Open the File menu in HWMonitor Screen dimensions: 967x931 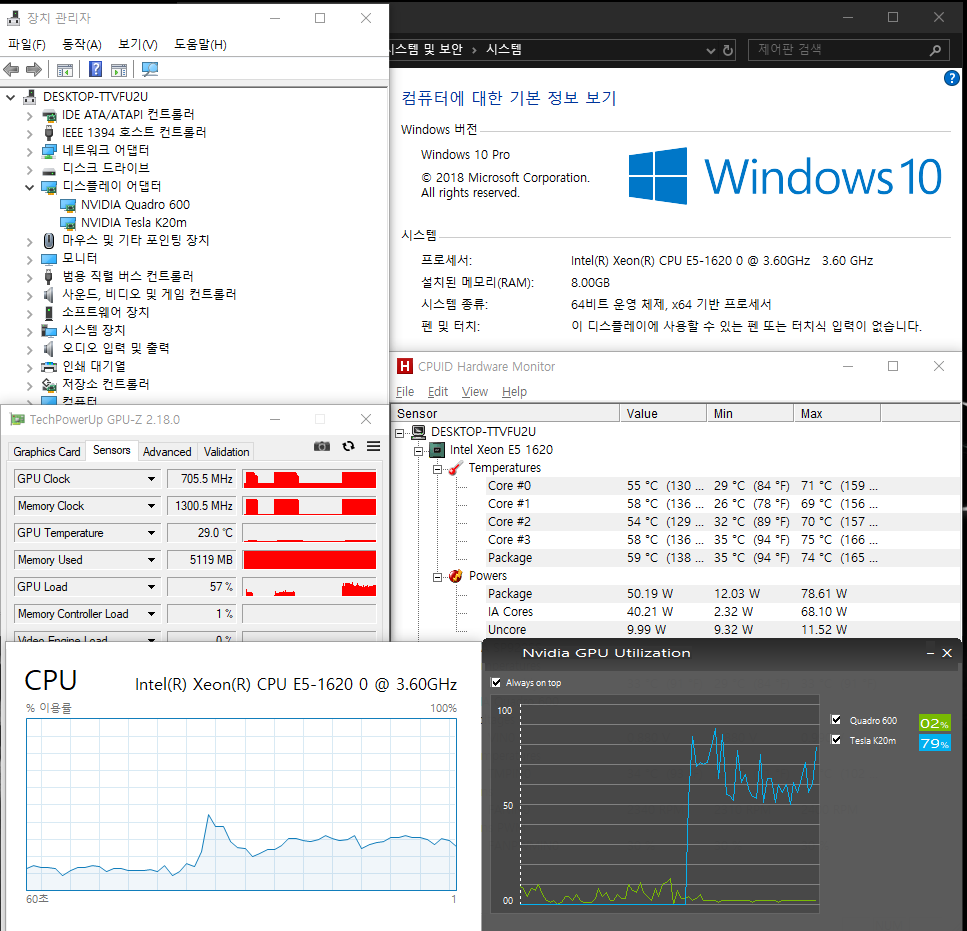click(x=405, y=392)
